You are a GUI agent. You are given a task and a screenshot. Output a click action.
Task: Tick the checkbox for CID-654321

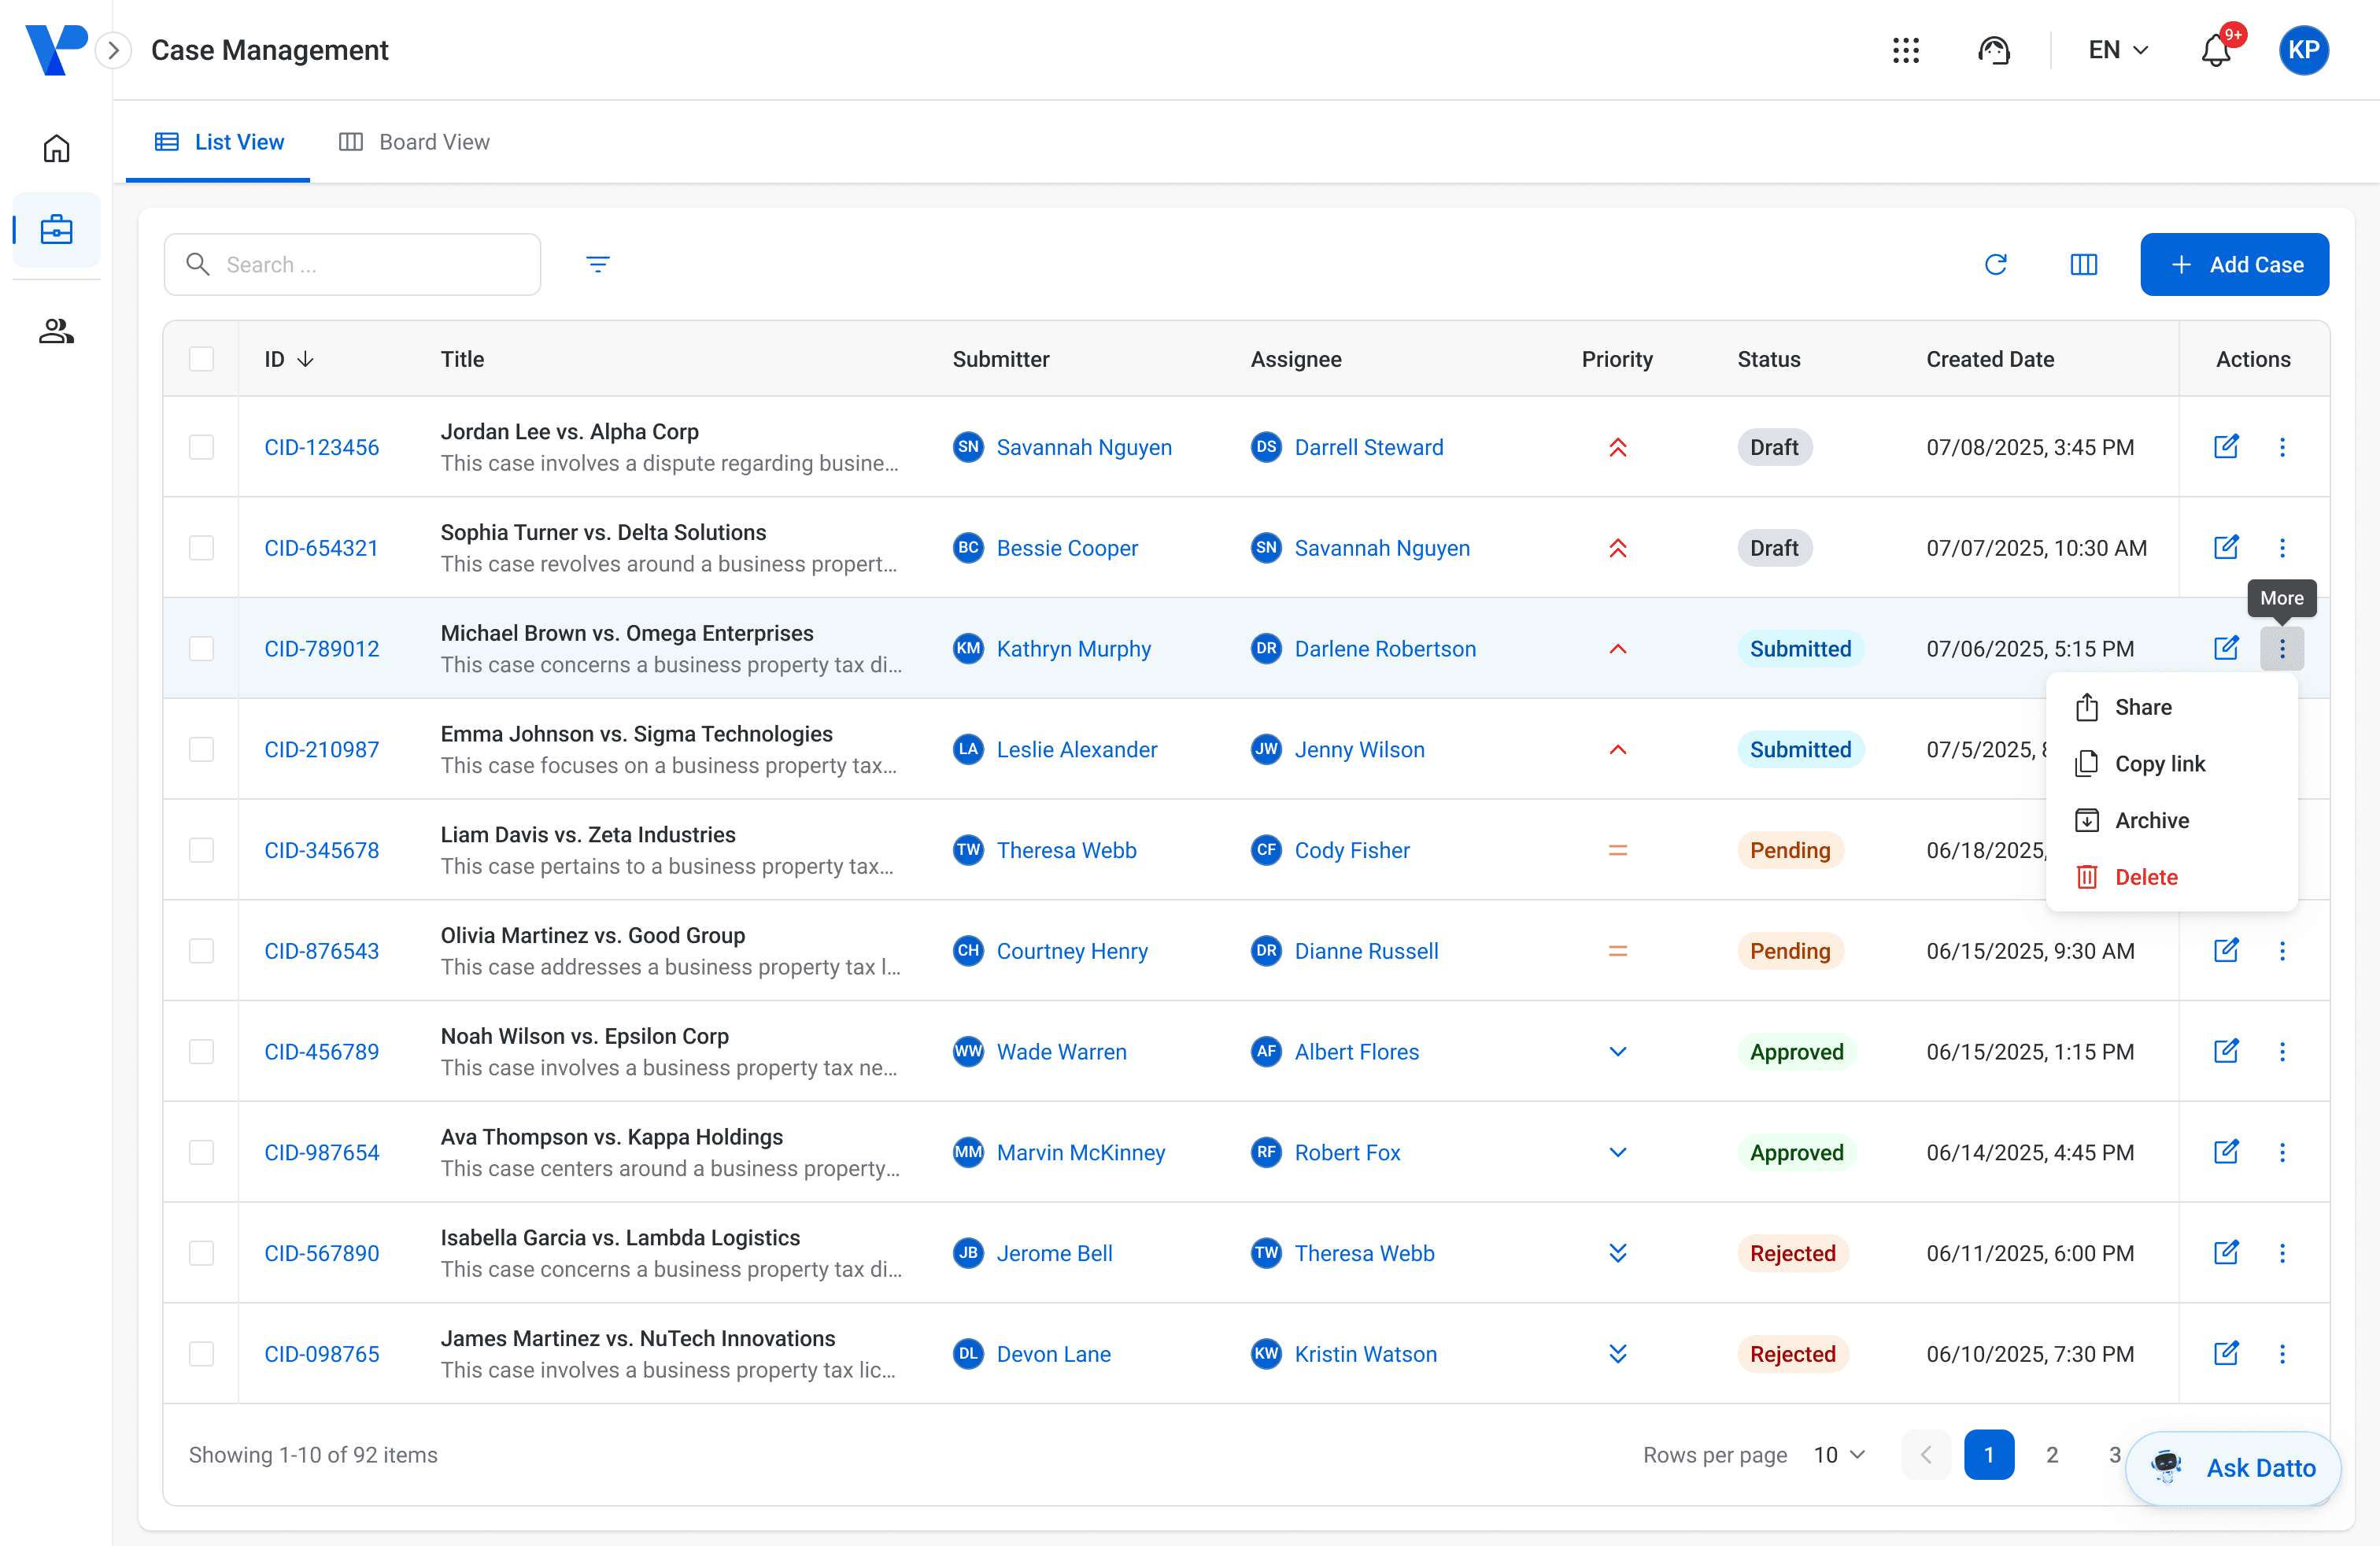(201, 548)
